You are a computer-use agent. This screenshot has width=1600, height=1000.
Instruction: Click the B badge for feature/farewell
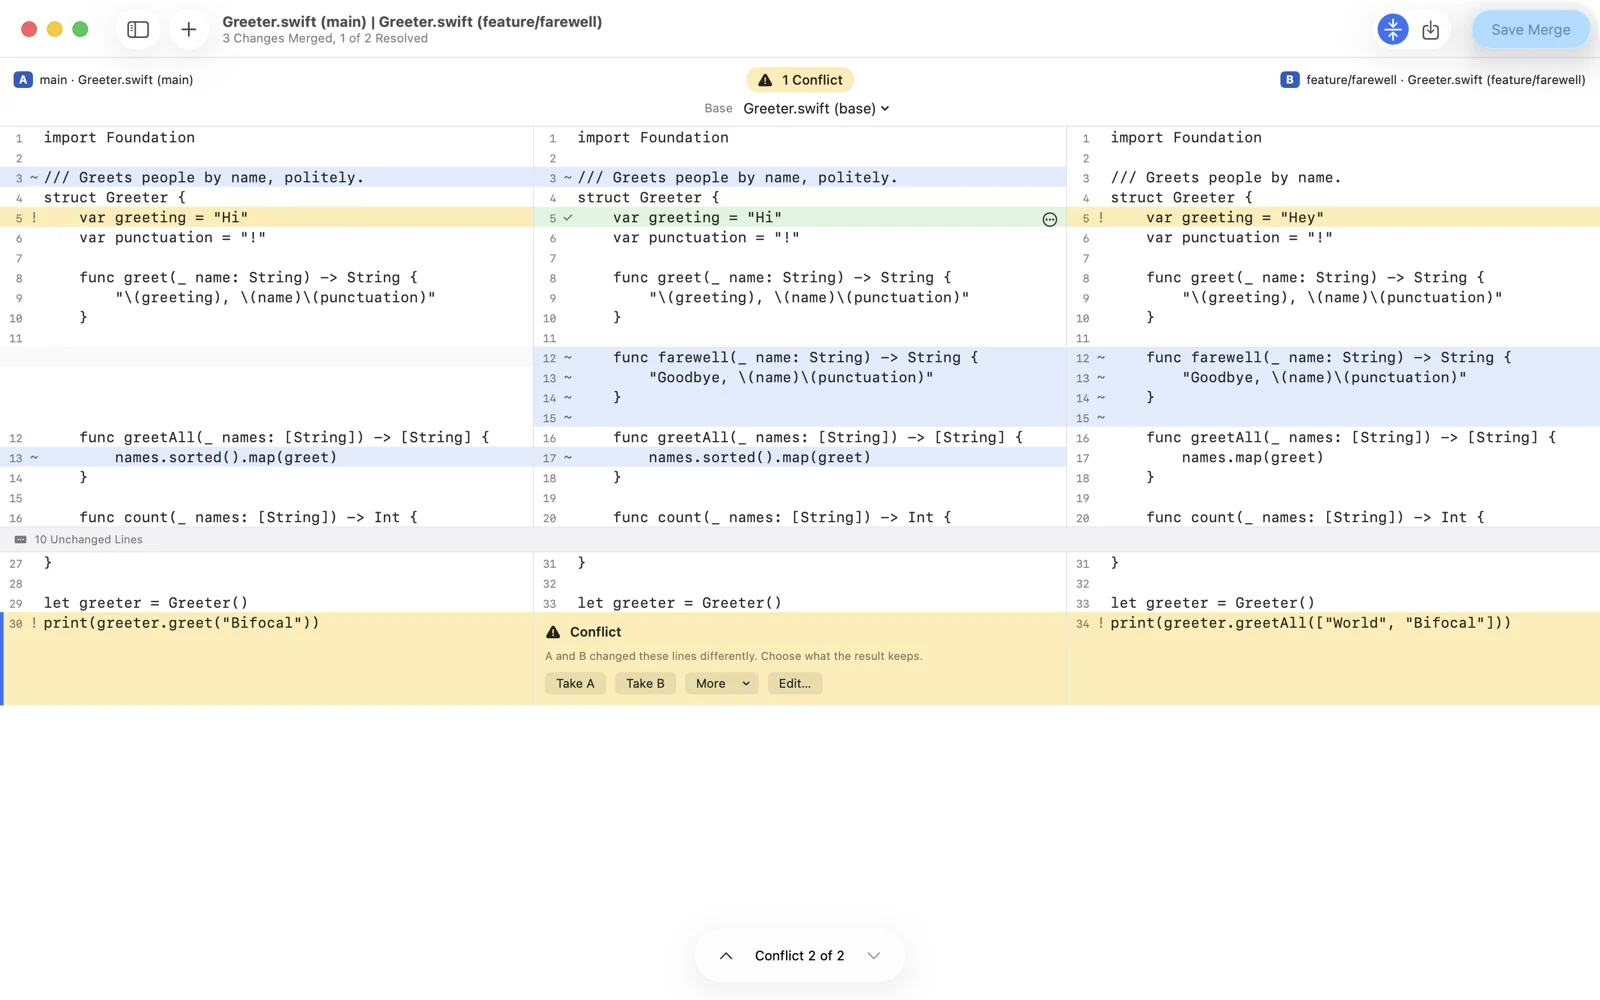click(x=1290, y=80)
